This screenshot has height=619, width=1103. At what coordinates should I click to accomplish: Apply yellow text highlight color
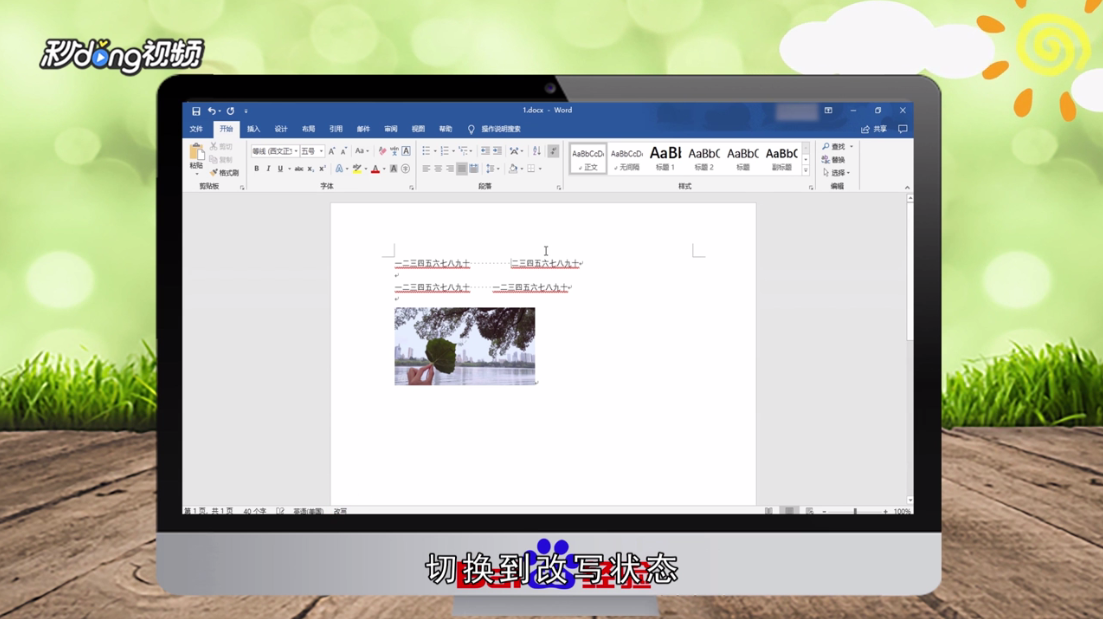[x=357, y=168]
